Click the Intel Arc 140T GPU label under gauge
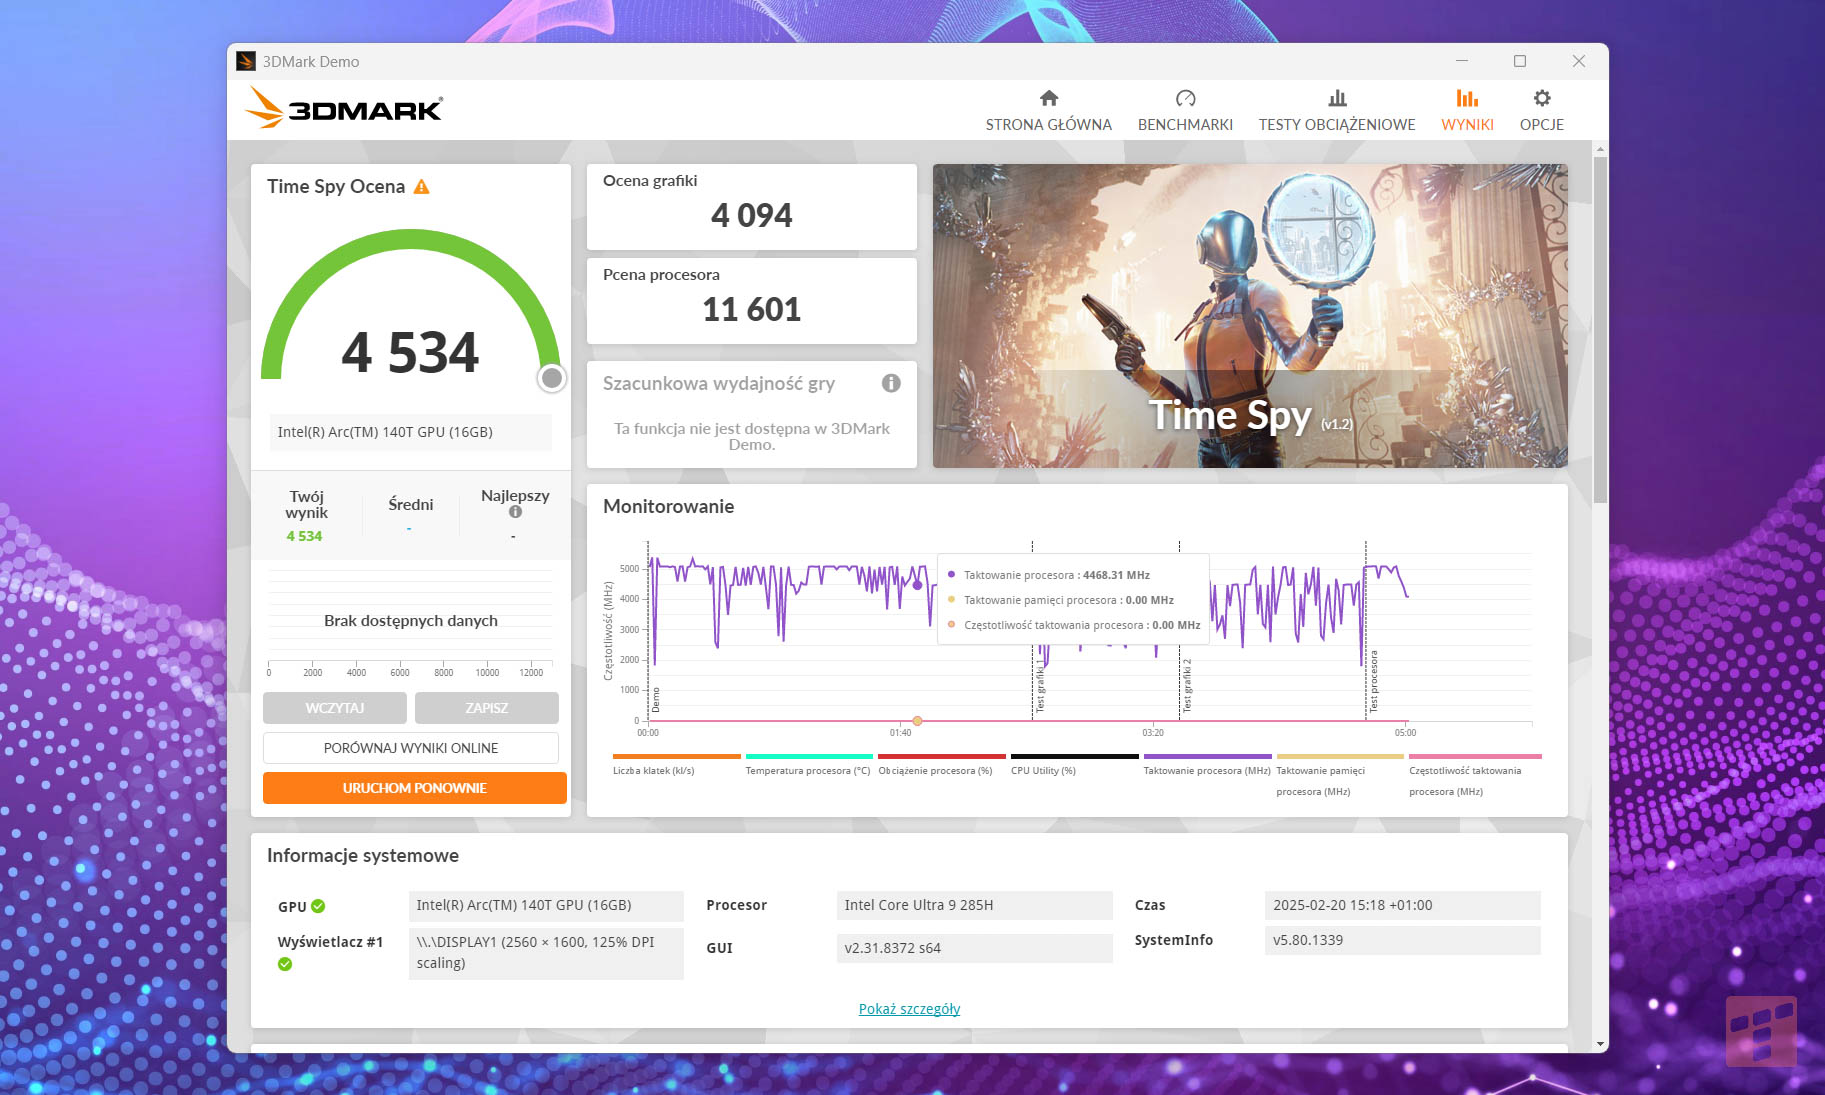Viewport: 1825px width, 1095px height. [411, 432]
